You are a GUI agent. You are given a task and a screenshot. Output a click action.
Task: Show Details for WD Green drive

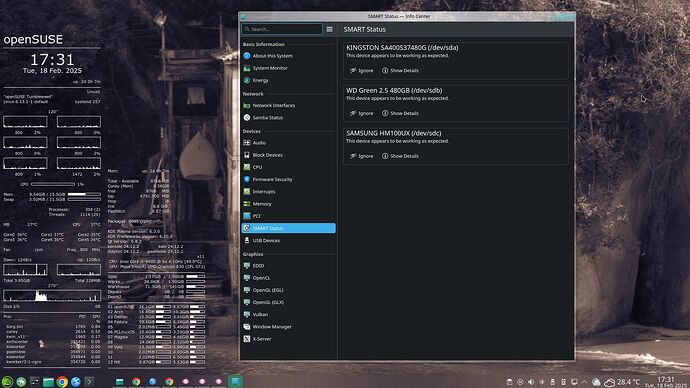pyautogui.click(x=400, y=113)
